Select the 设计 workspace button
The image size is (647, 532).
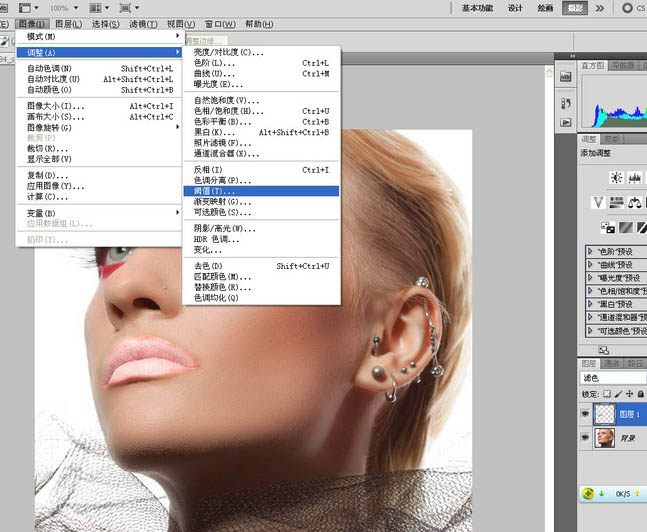pyautogui.click(x=515, y=8)
